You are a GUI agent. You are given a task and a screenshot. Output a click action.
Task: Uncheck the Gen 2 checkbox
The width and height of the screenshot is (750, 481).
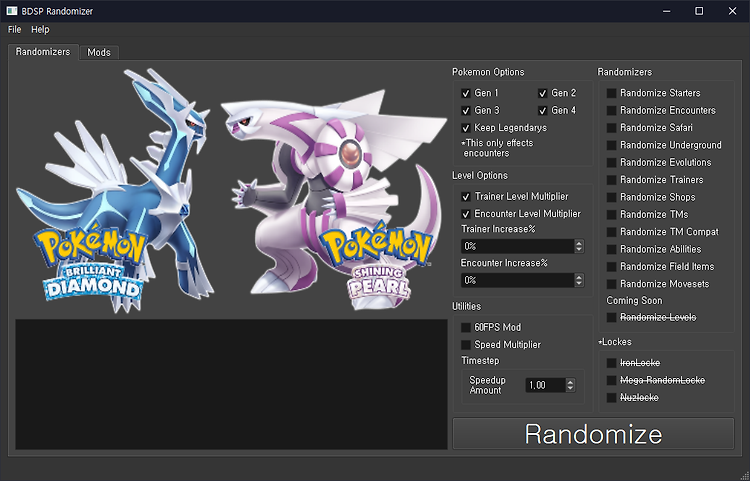tap(542, 93)
